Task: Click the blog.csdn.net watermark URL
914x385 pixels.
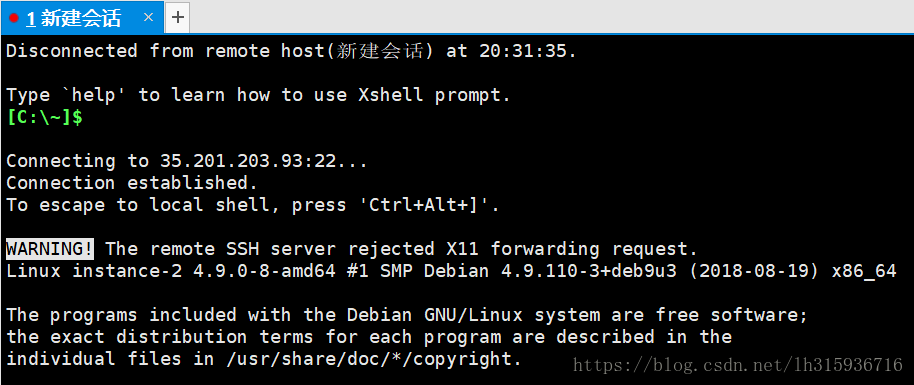Action: pos(738,365)
